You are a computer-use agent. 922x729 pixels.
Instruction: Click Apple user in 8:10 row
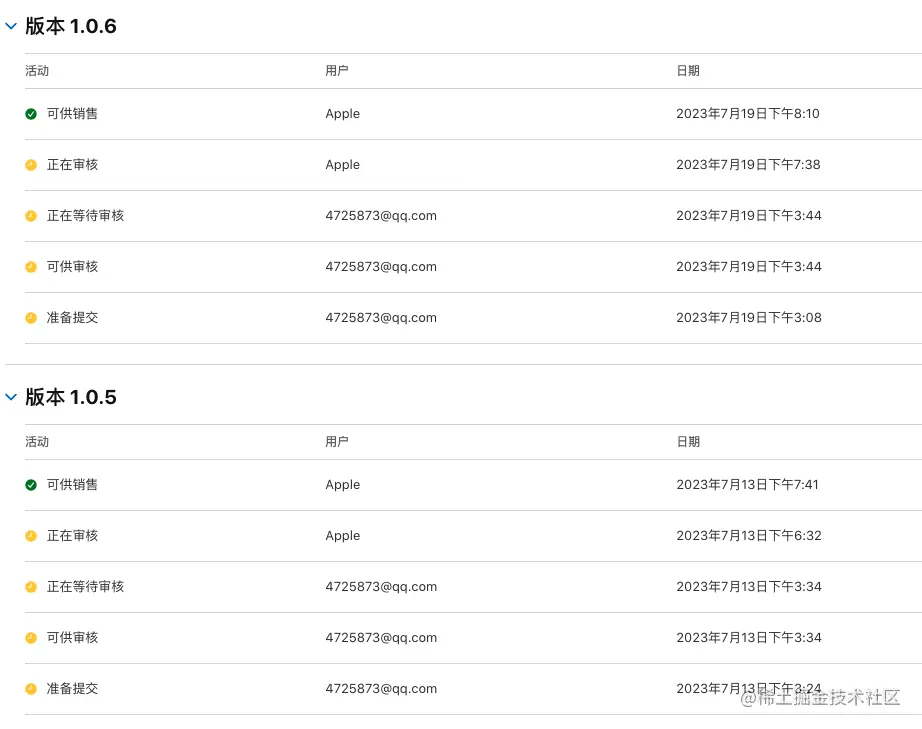(x=342, y=113)
